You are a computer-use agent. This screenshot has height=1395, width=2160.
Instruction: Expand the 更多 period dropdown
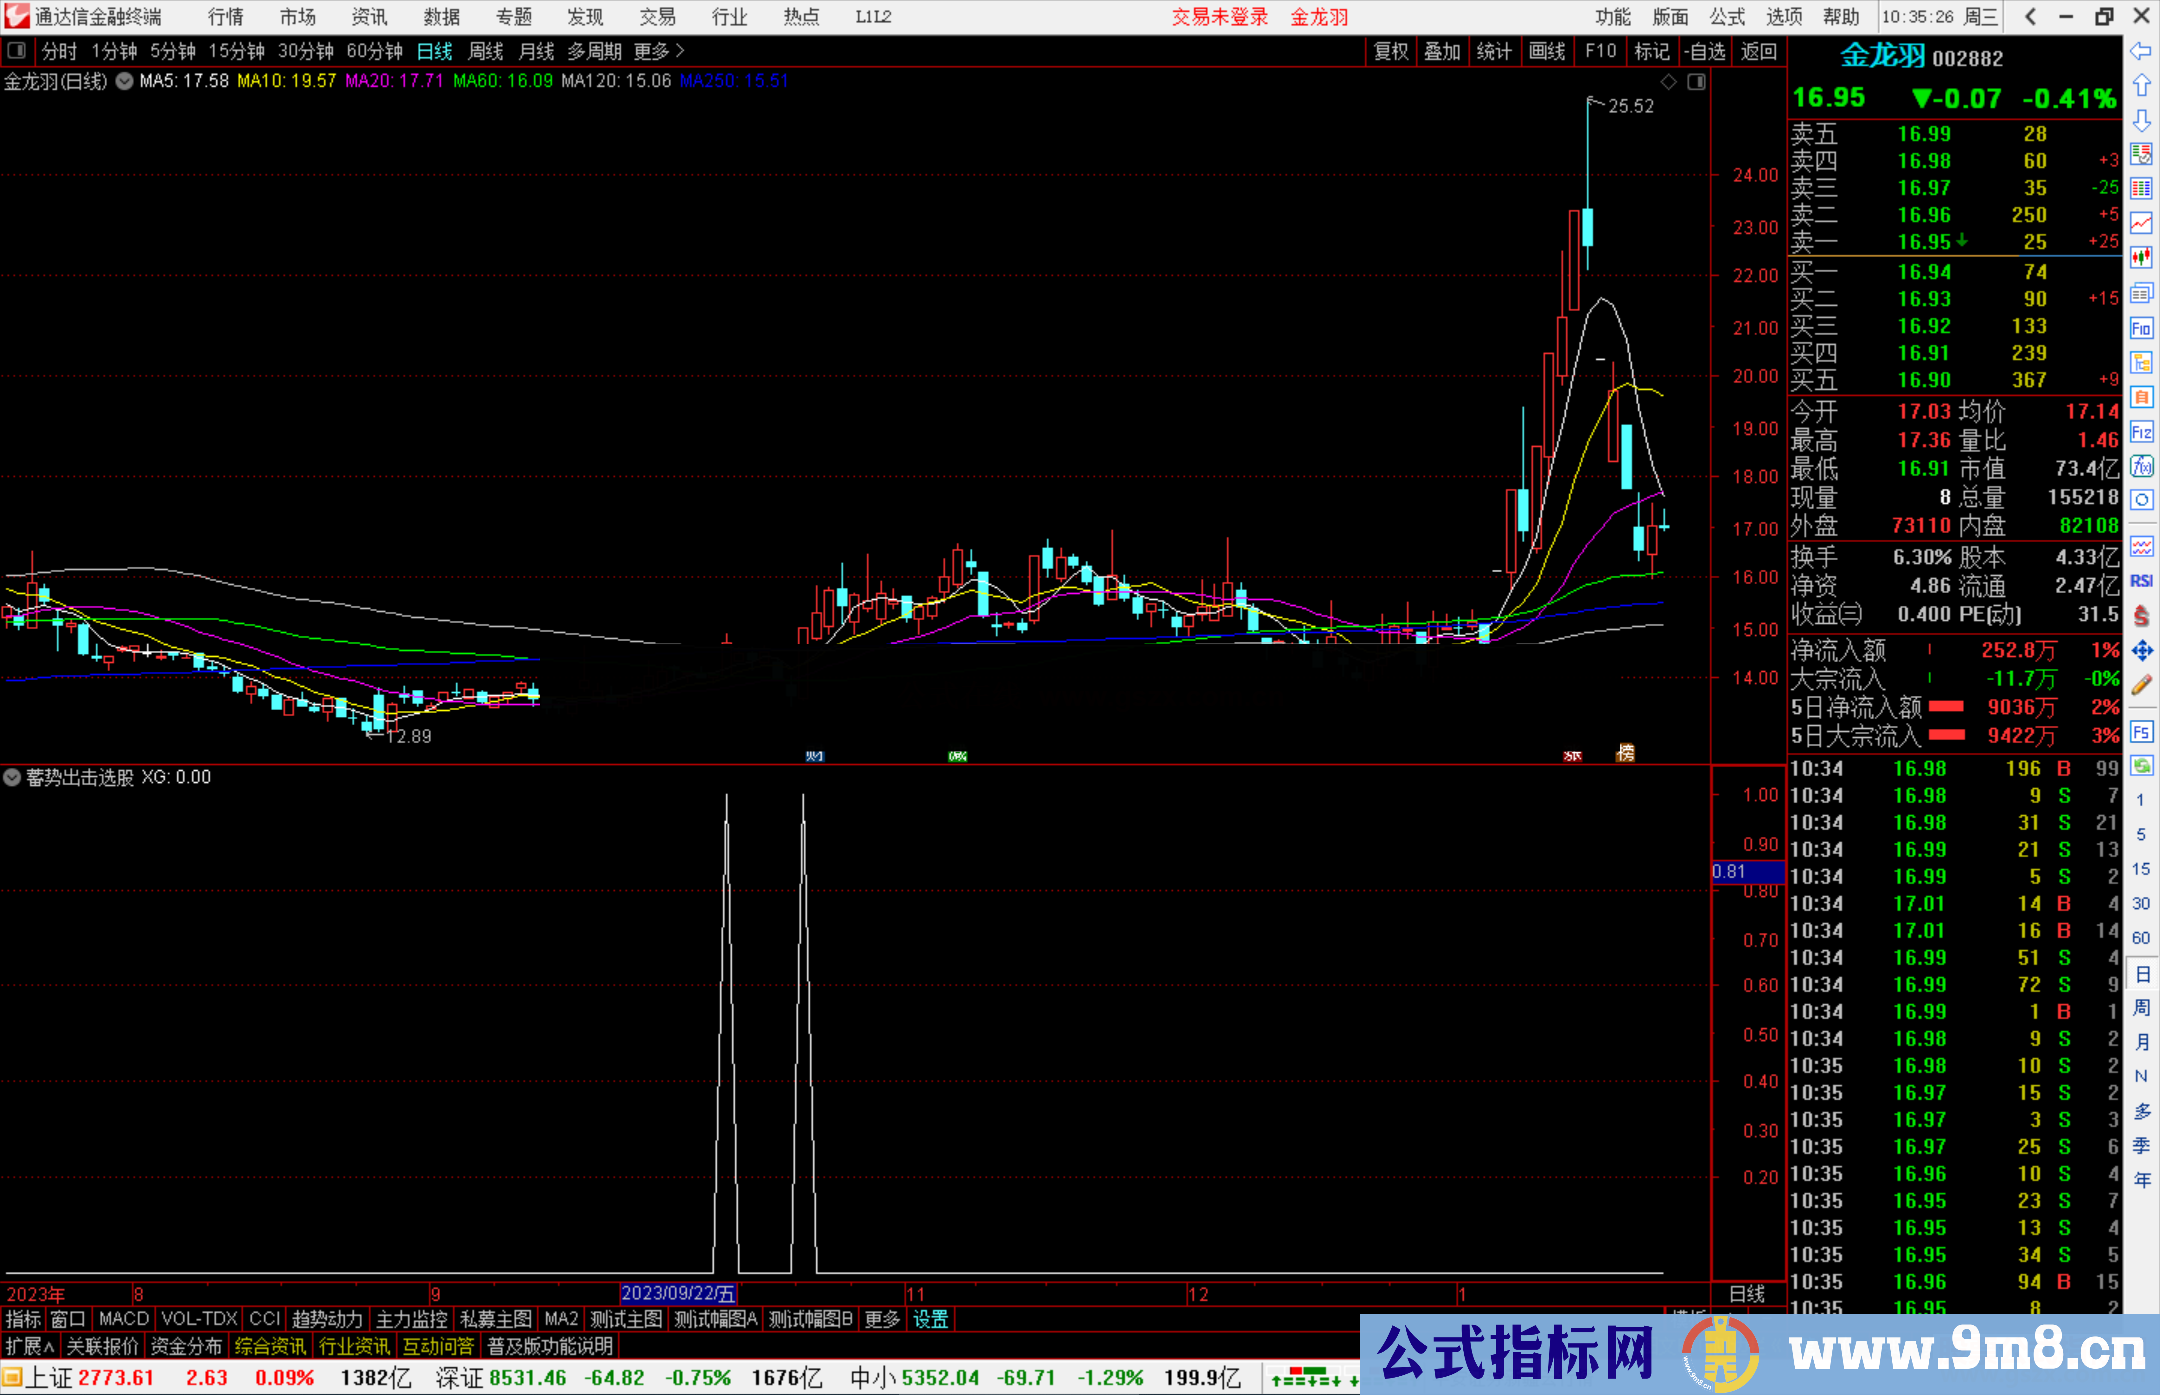tap(659, 51)
